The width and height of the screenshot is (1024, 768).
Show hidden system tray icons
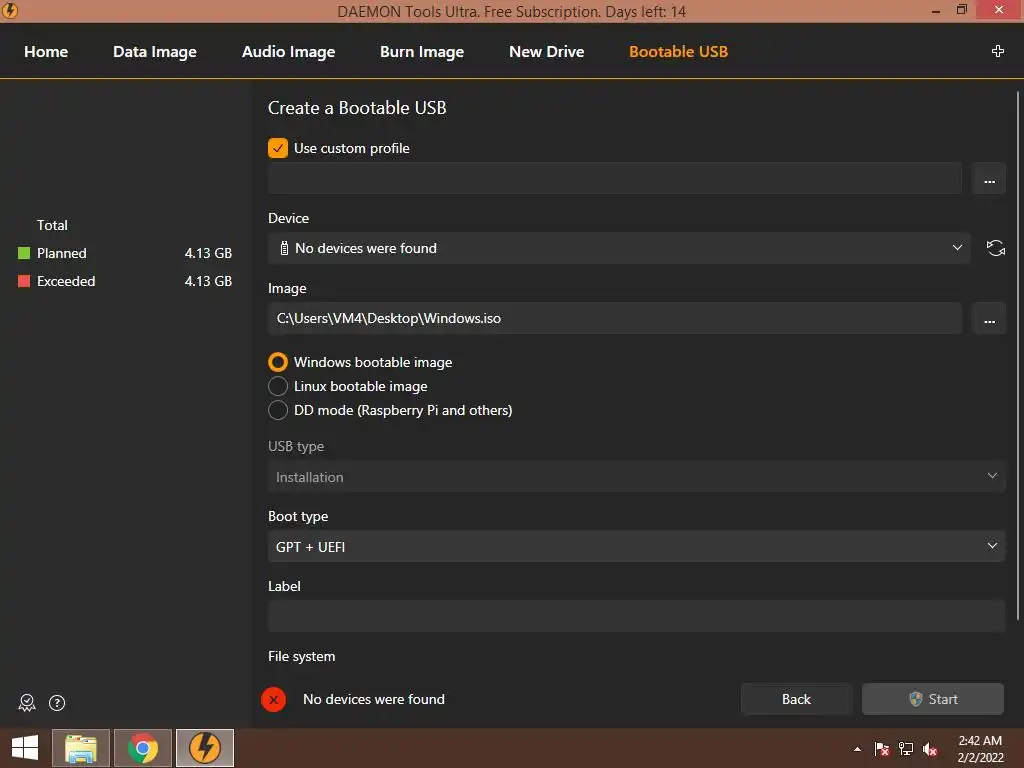(x=857, y=749)
